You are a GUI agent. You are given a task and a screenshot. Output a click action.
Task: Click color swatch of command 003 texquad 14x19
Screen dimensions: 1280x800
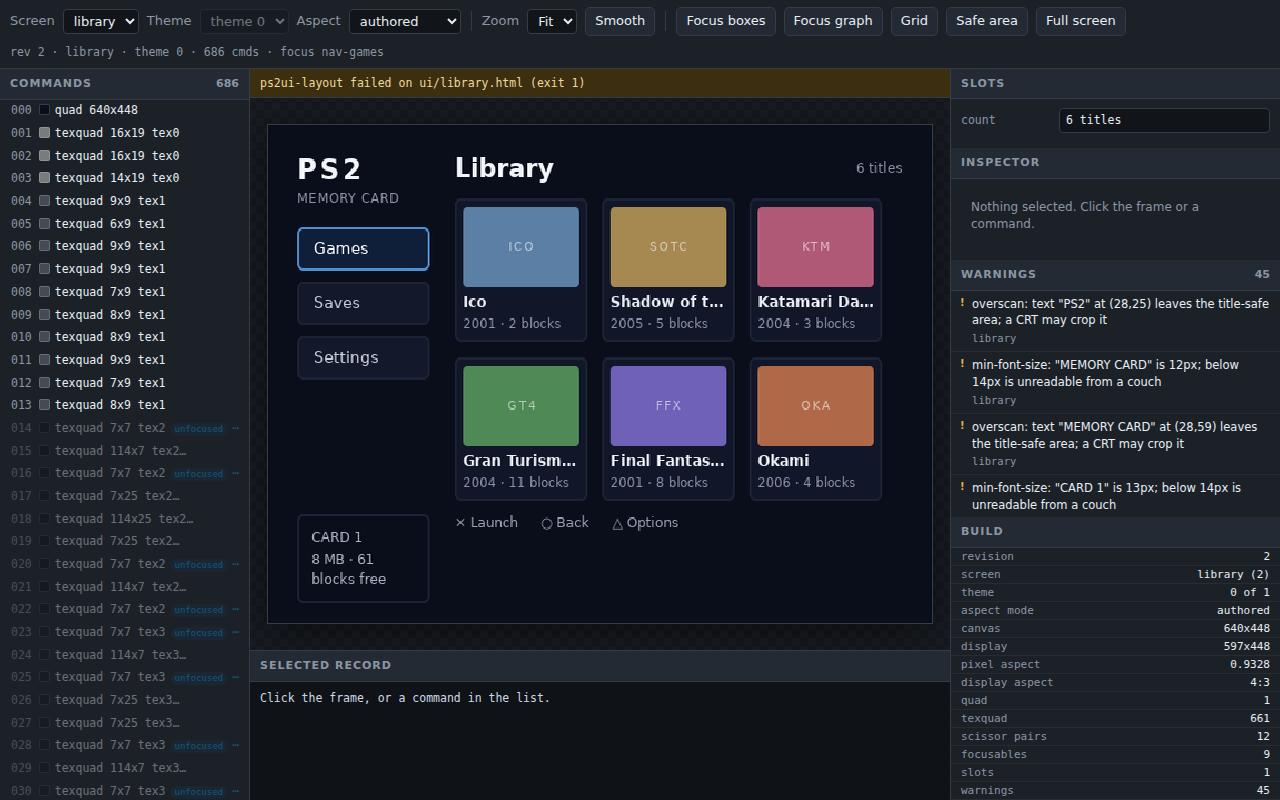[44, 178]
